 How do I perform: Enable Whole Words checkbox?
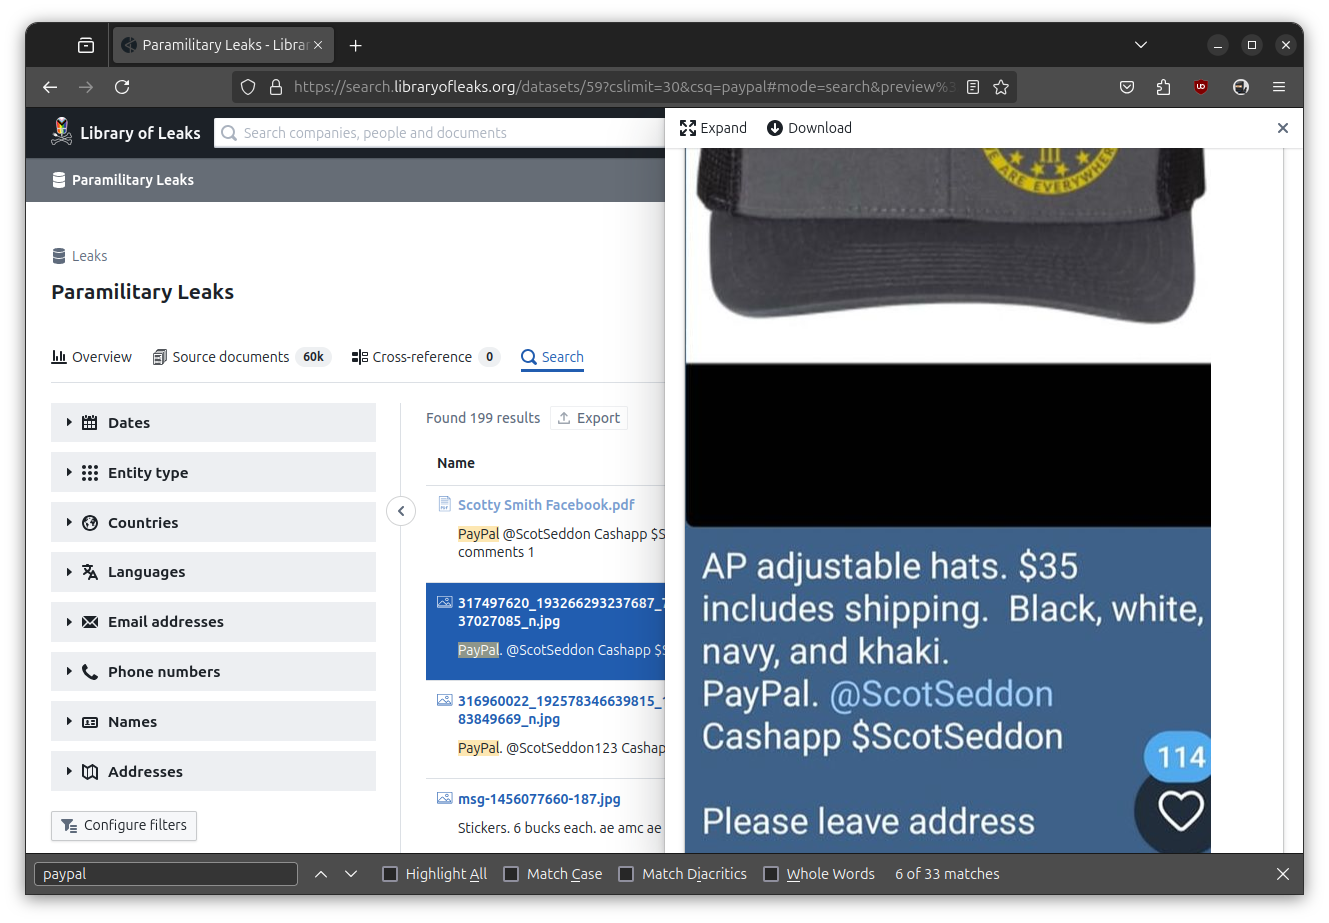point(771,874)
